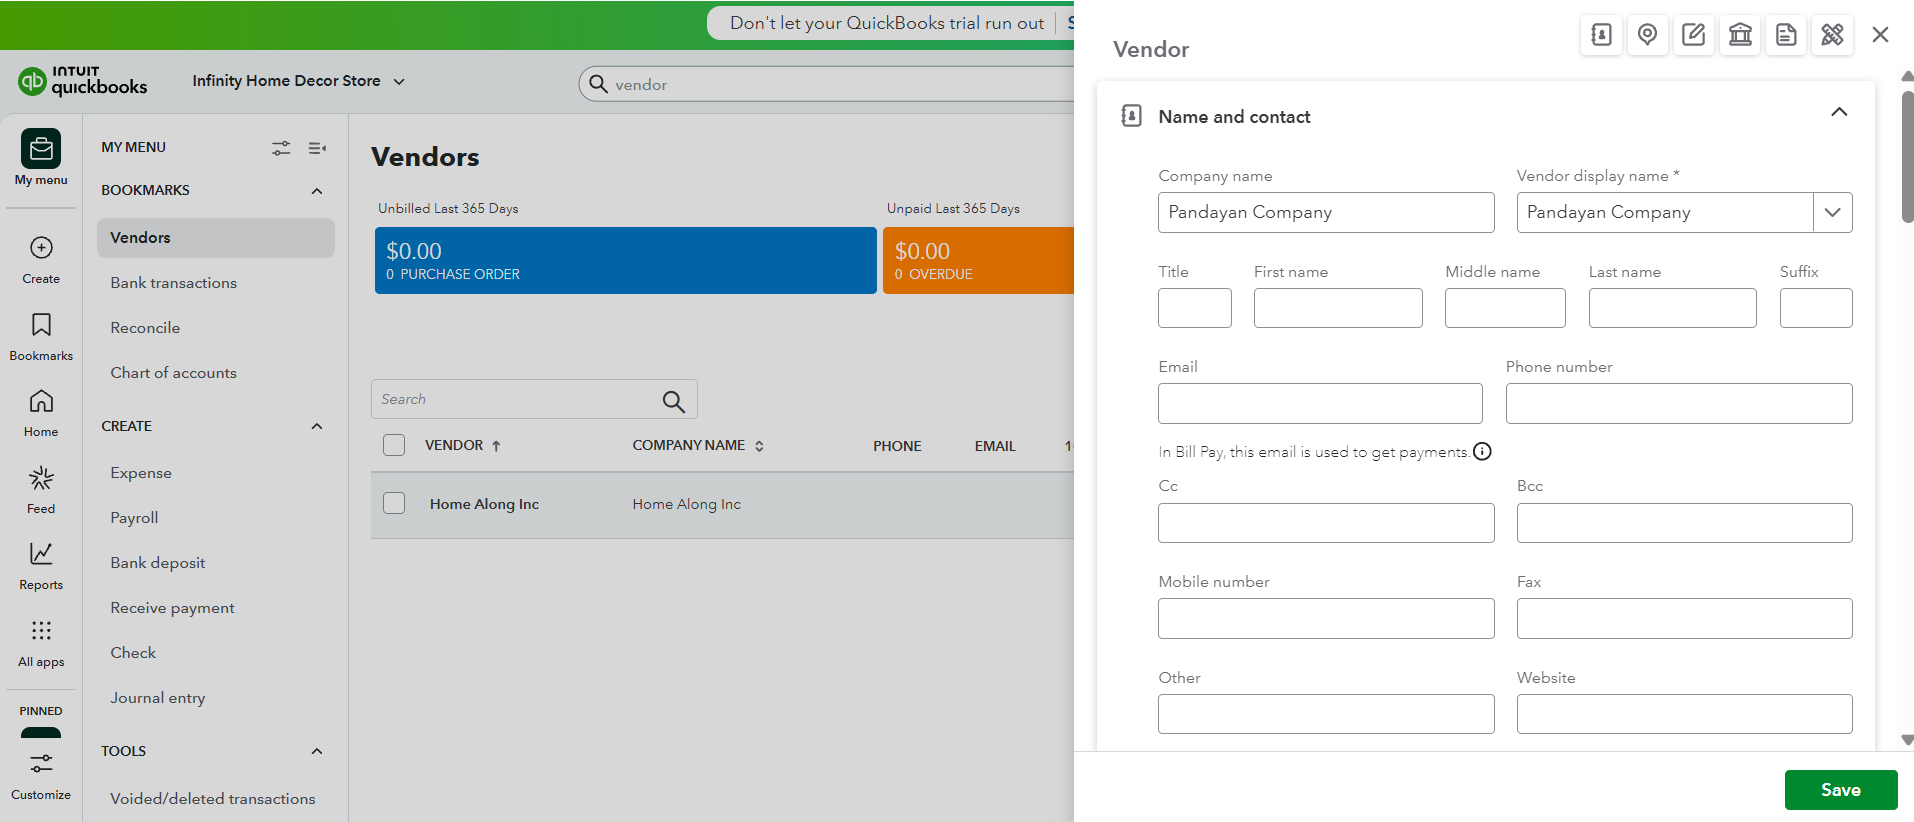The width and height of the screenshot is (1914, 822).
Task: Jump to bank payments section icon
Action: 1740,35
